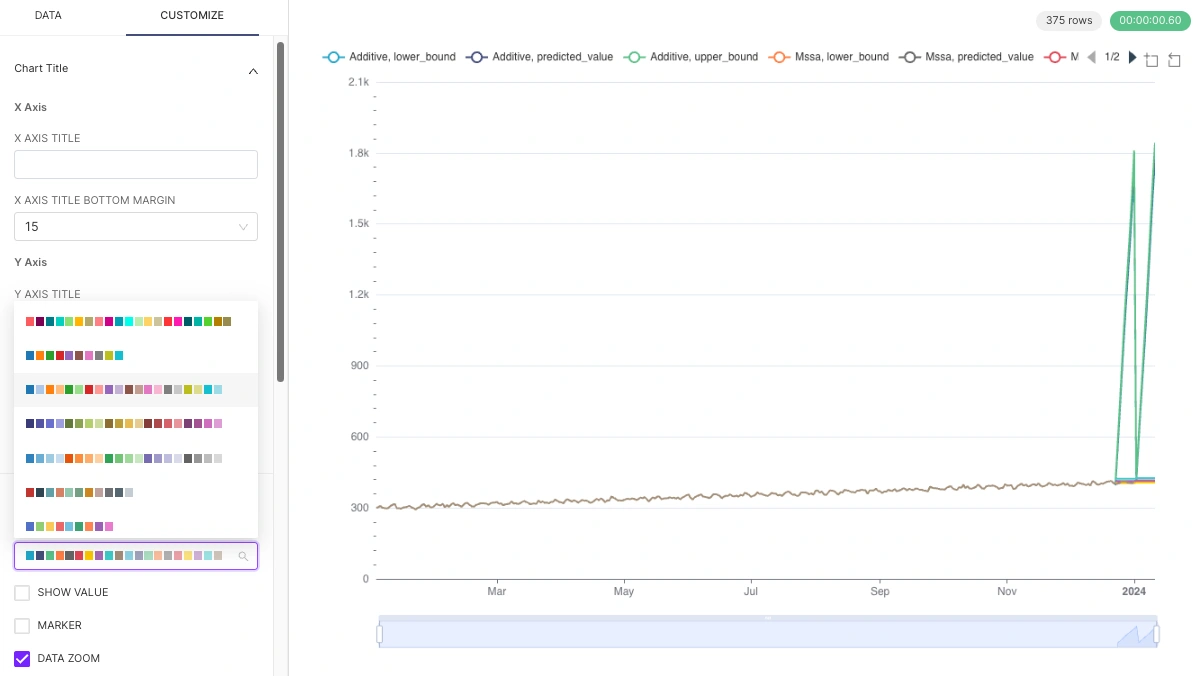Click the data zoom slider left handle

coord(379,634)
